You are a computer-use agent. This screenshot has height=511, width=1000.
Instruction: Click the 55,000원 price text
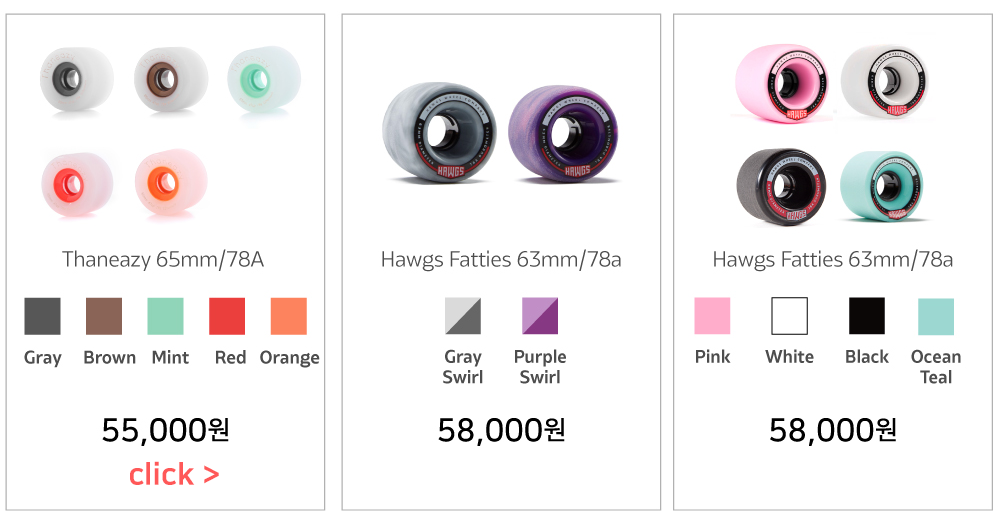pos(166,430)
